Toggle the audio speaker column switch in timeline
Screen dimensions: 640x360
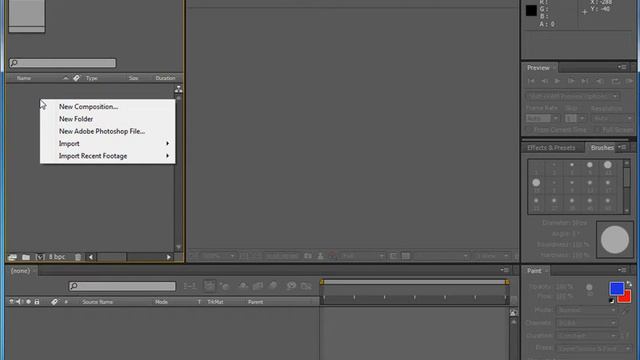tap(19, 302)
